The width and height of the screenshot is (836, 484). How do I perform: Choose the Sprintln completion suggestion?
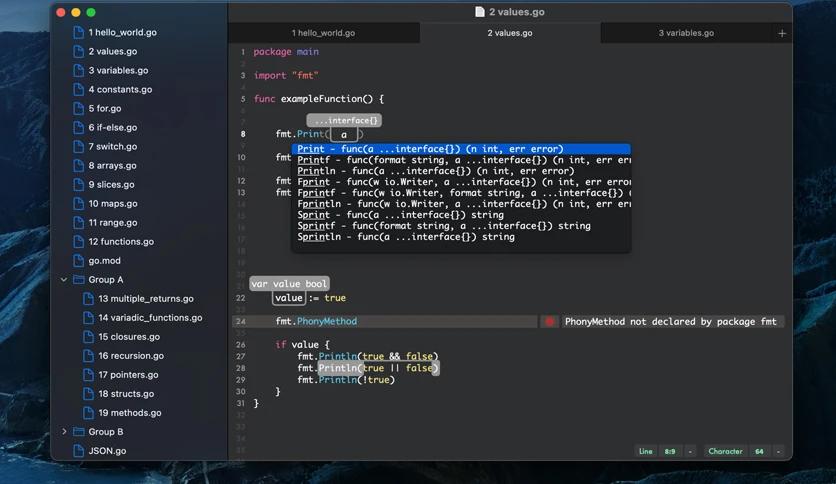[461, 237]
